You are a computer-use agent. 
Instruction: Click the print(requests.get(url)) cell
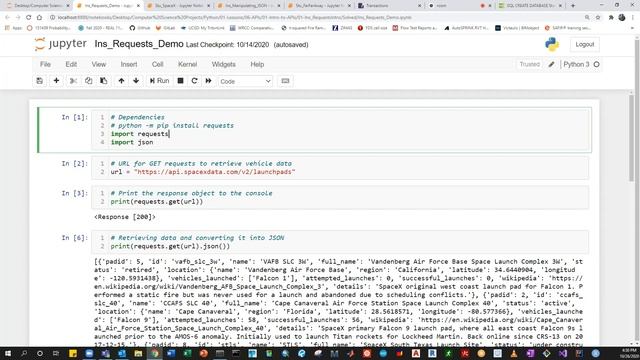340,198
